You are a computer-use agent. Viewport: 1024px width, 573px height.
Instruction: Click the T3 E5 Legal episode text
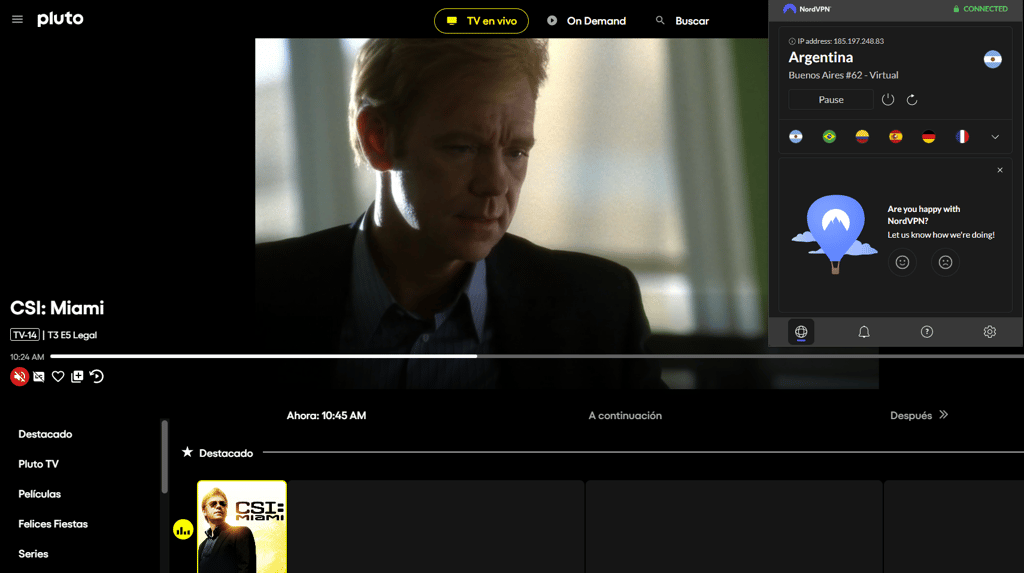click(x=72, y=335)
